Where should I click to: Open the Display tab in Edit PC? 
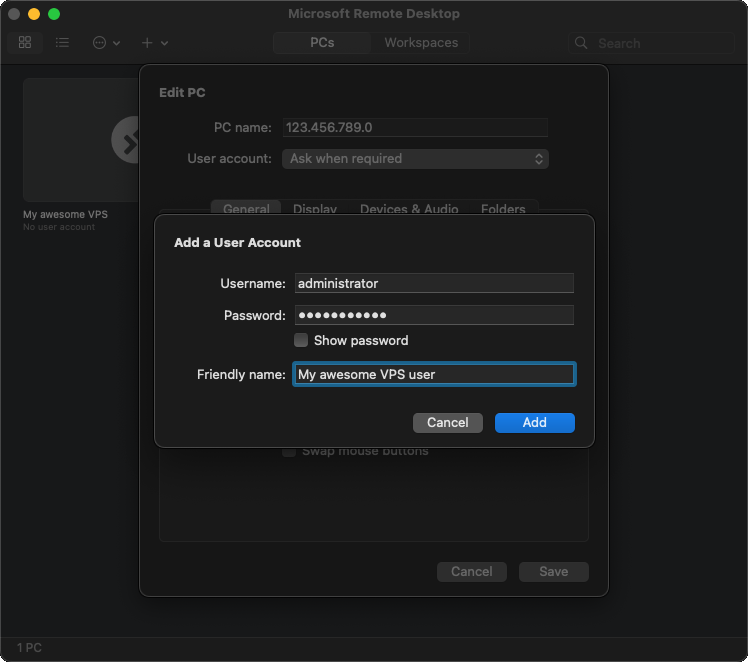(x=314, y=209)
